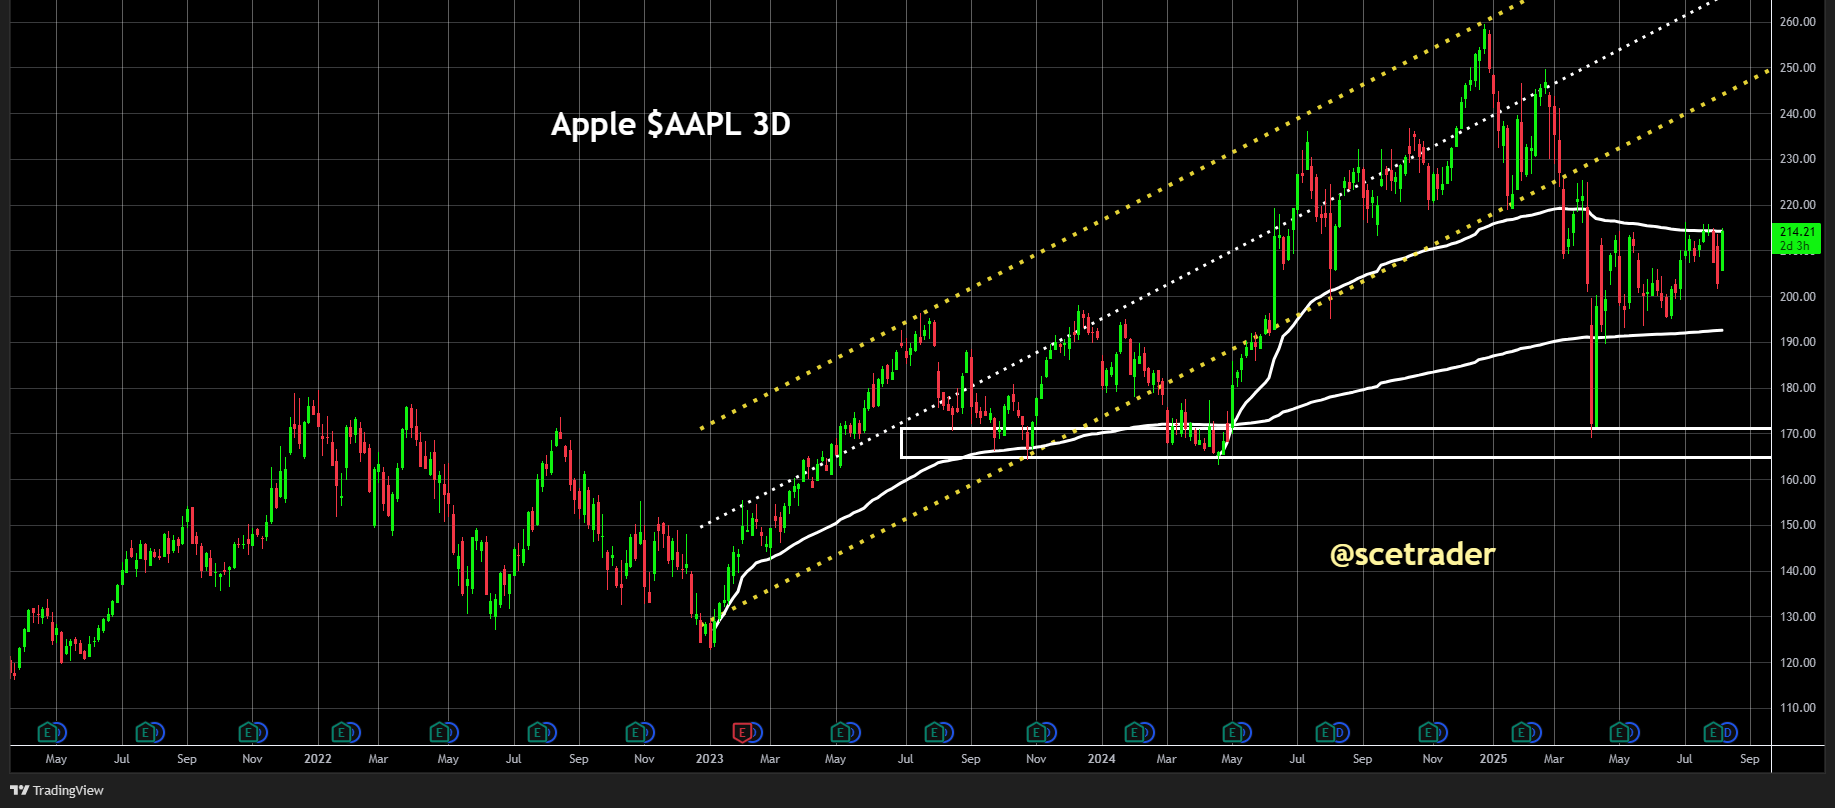Click the 220.00 price axis label
This screenshot has width=1835, height=808.
[1798, 205]
